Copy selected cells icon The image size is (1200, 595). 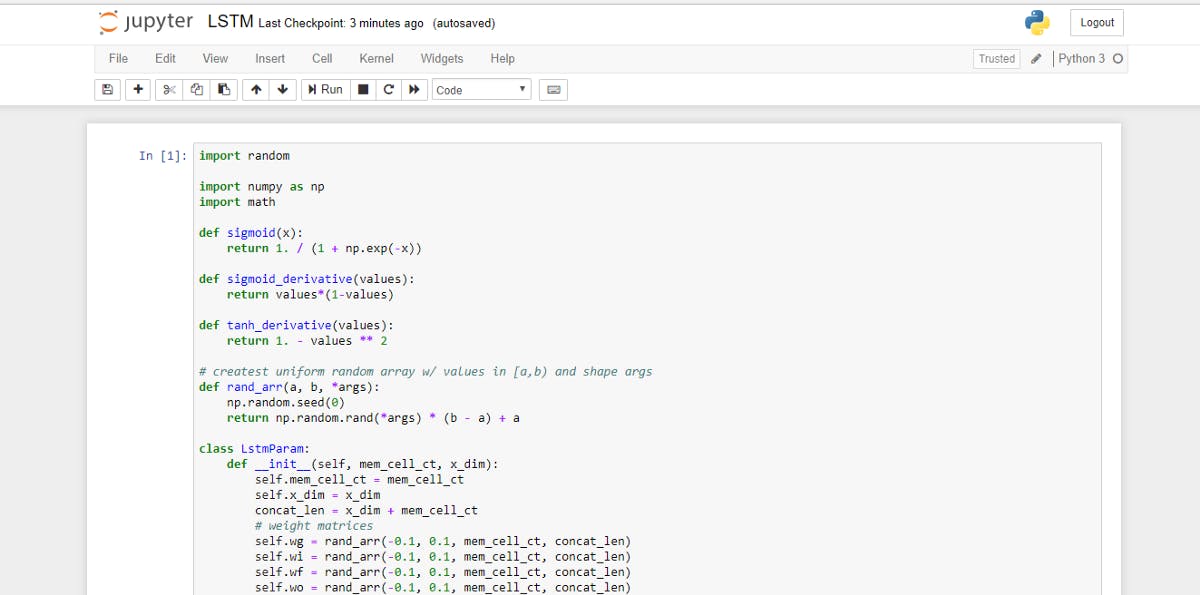click(x=197, y=90)
